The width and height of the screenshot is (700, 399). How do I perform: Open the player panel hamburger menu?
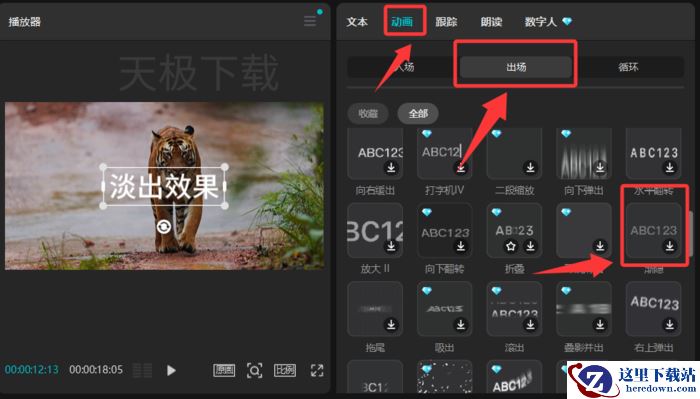point(310,21)
